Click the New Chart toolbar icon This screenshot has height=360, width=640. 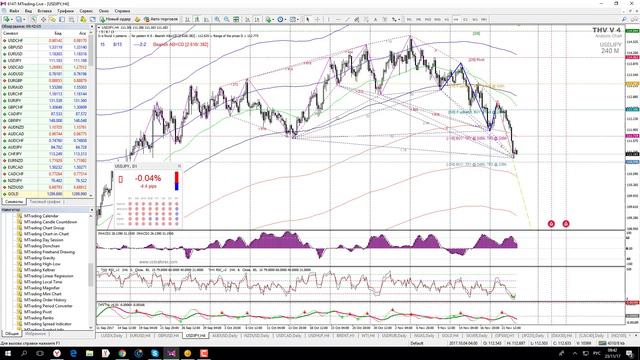[7, 19]
